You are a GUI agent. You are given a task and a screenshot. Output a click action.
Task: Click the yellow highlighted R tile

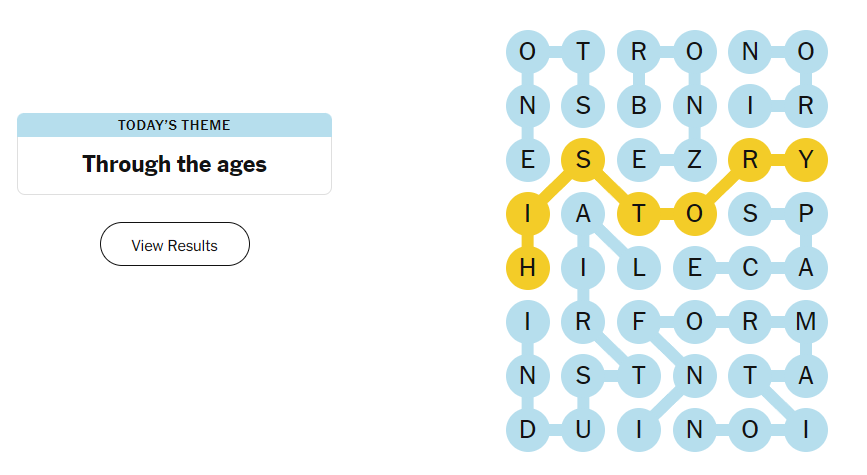[750, 159]
